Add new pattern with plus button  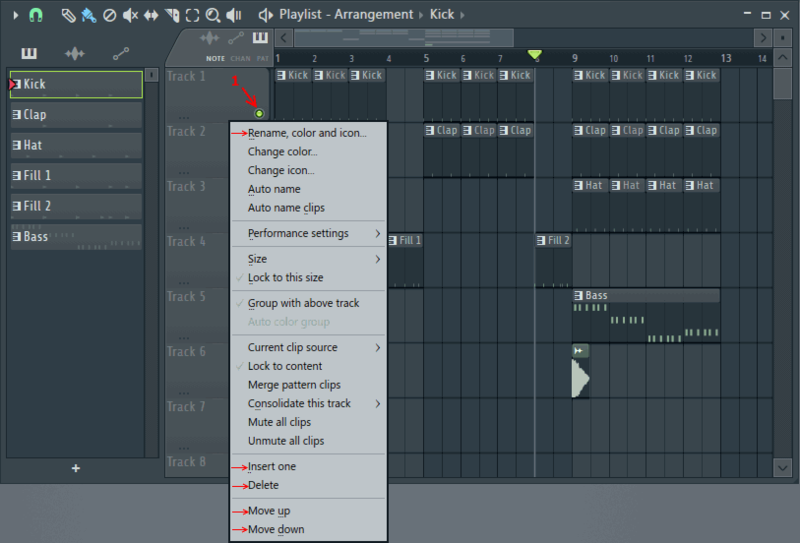(76, 468)
